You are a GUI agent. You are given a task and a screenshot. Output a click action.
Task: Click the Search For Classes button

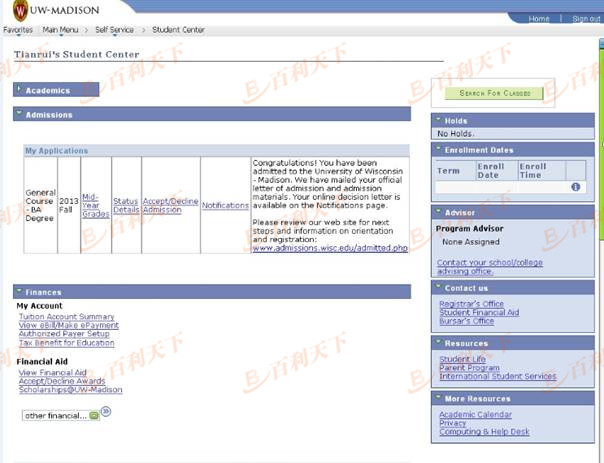(494, 93)
